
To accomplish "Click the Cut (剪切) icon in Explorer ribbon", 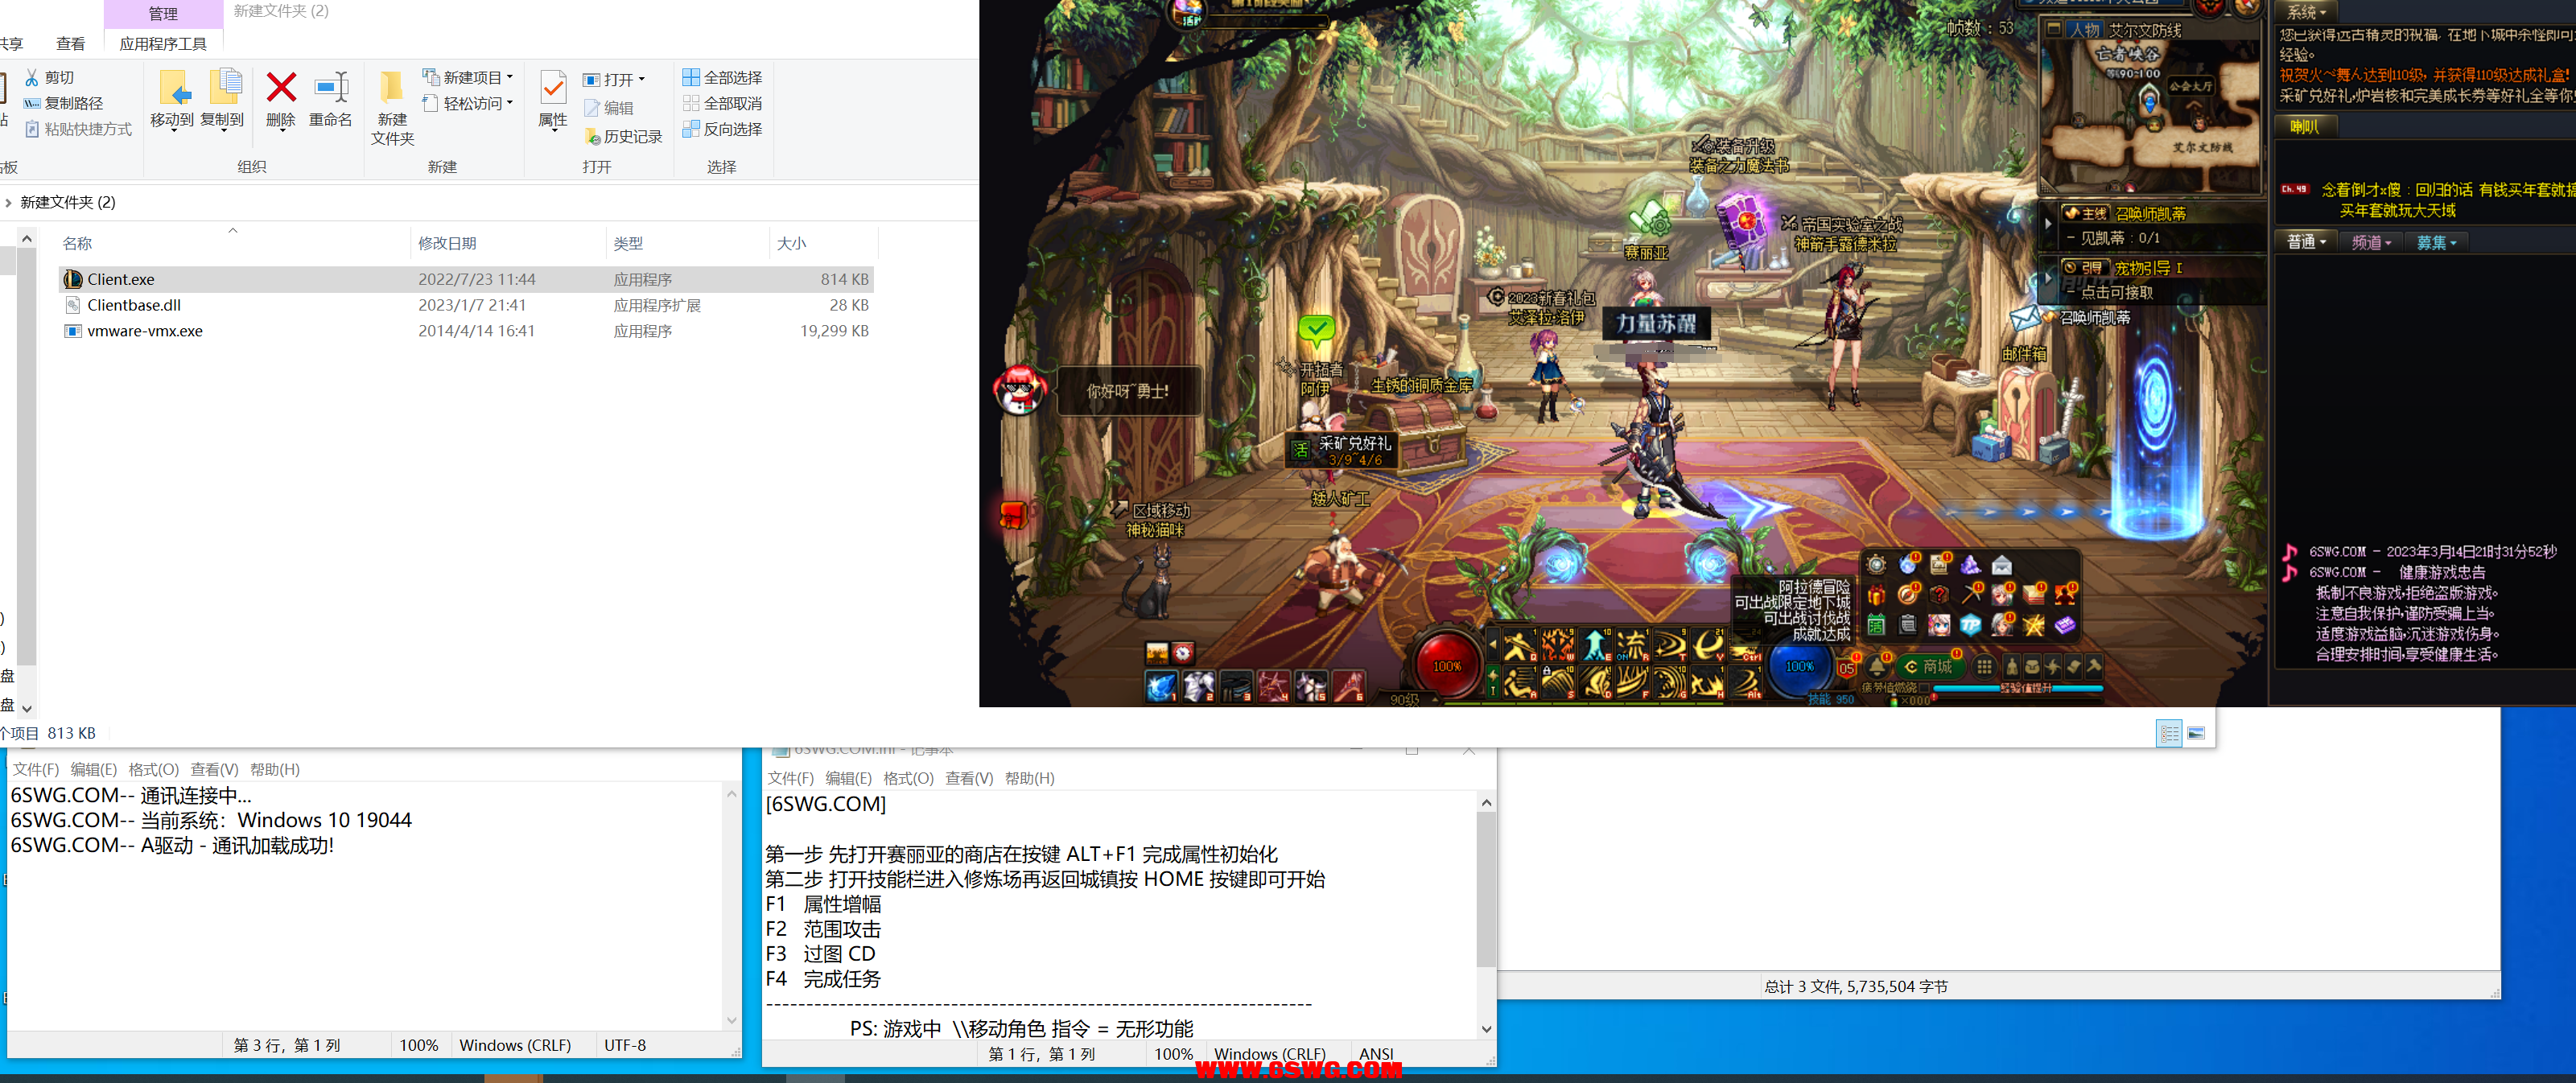I will (x=32, y=77).
